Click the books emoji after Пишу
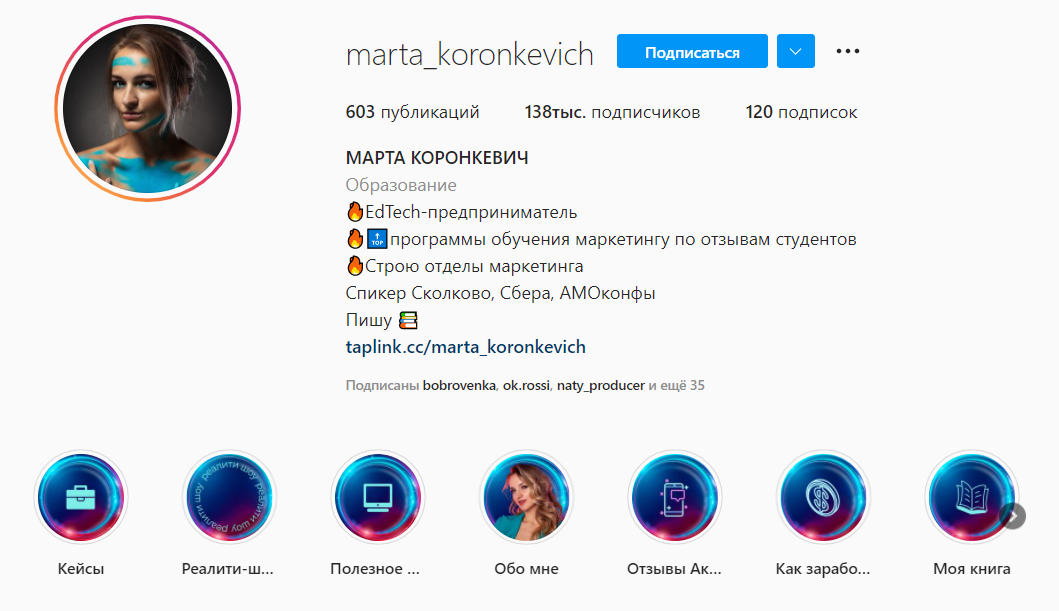1059x611 pixels. click(x=408, y=320)
